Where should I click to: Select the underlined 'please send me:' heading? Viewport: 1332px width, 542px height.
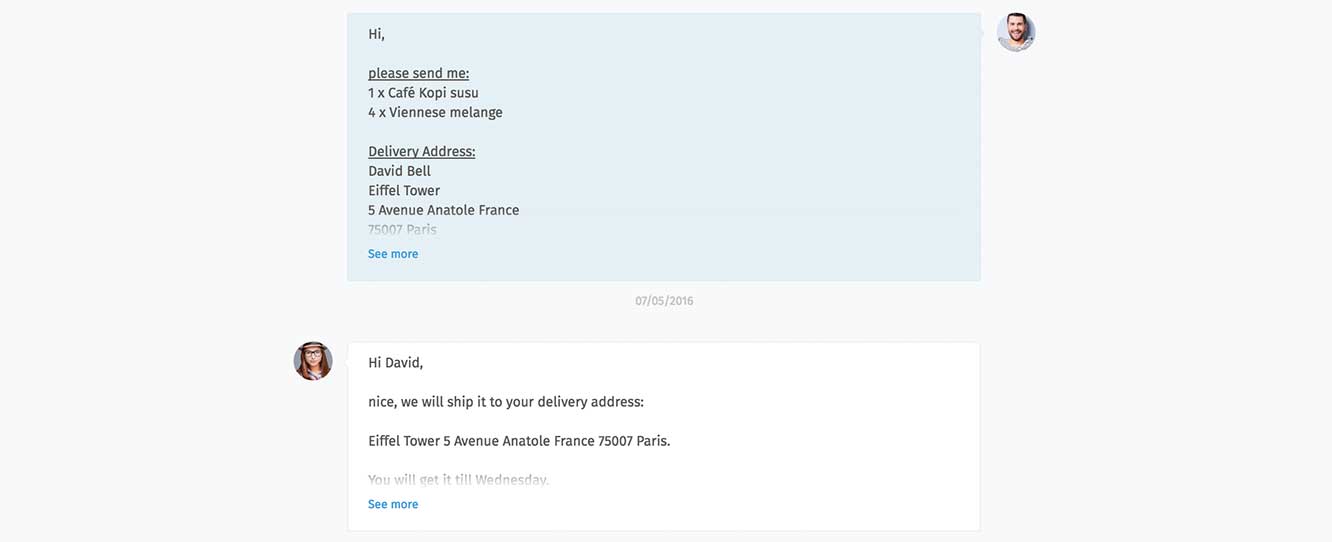click(x=418, y=73)
